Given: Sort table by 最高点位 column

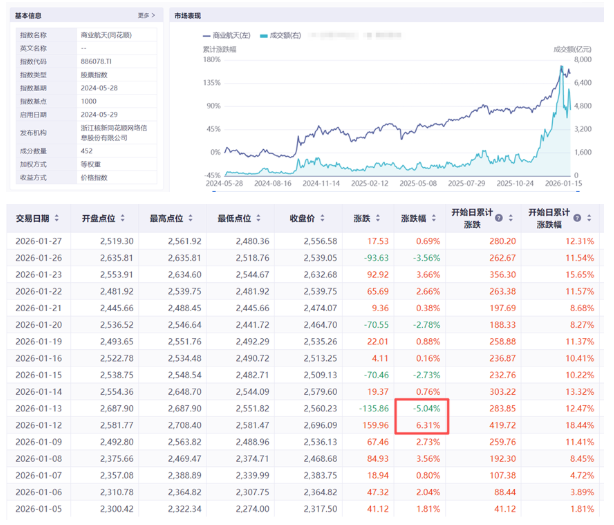Looking at the screenshot, I should (x=191, y=218).
